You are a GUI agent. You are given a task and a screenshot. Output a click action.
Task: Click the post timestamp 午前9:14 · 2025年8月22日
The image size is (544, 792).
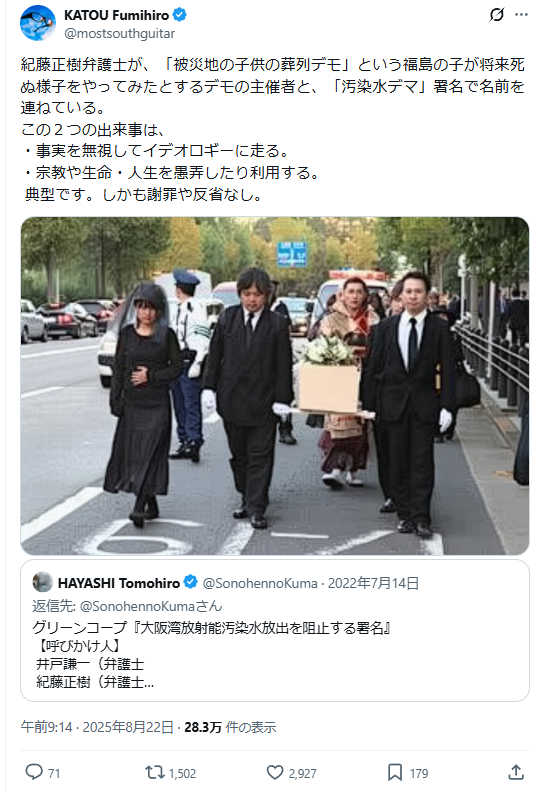coord(97,727)
